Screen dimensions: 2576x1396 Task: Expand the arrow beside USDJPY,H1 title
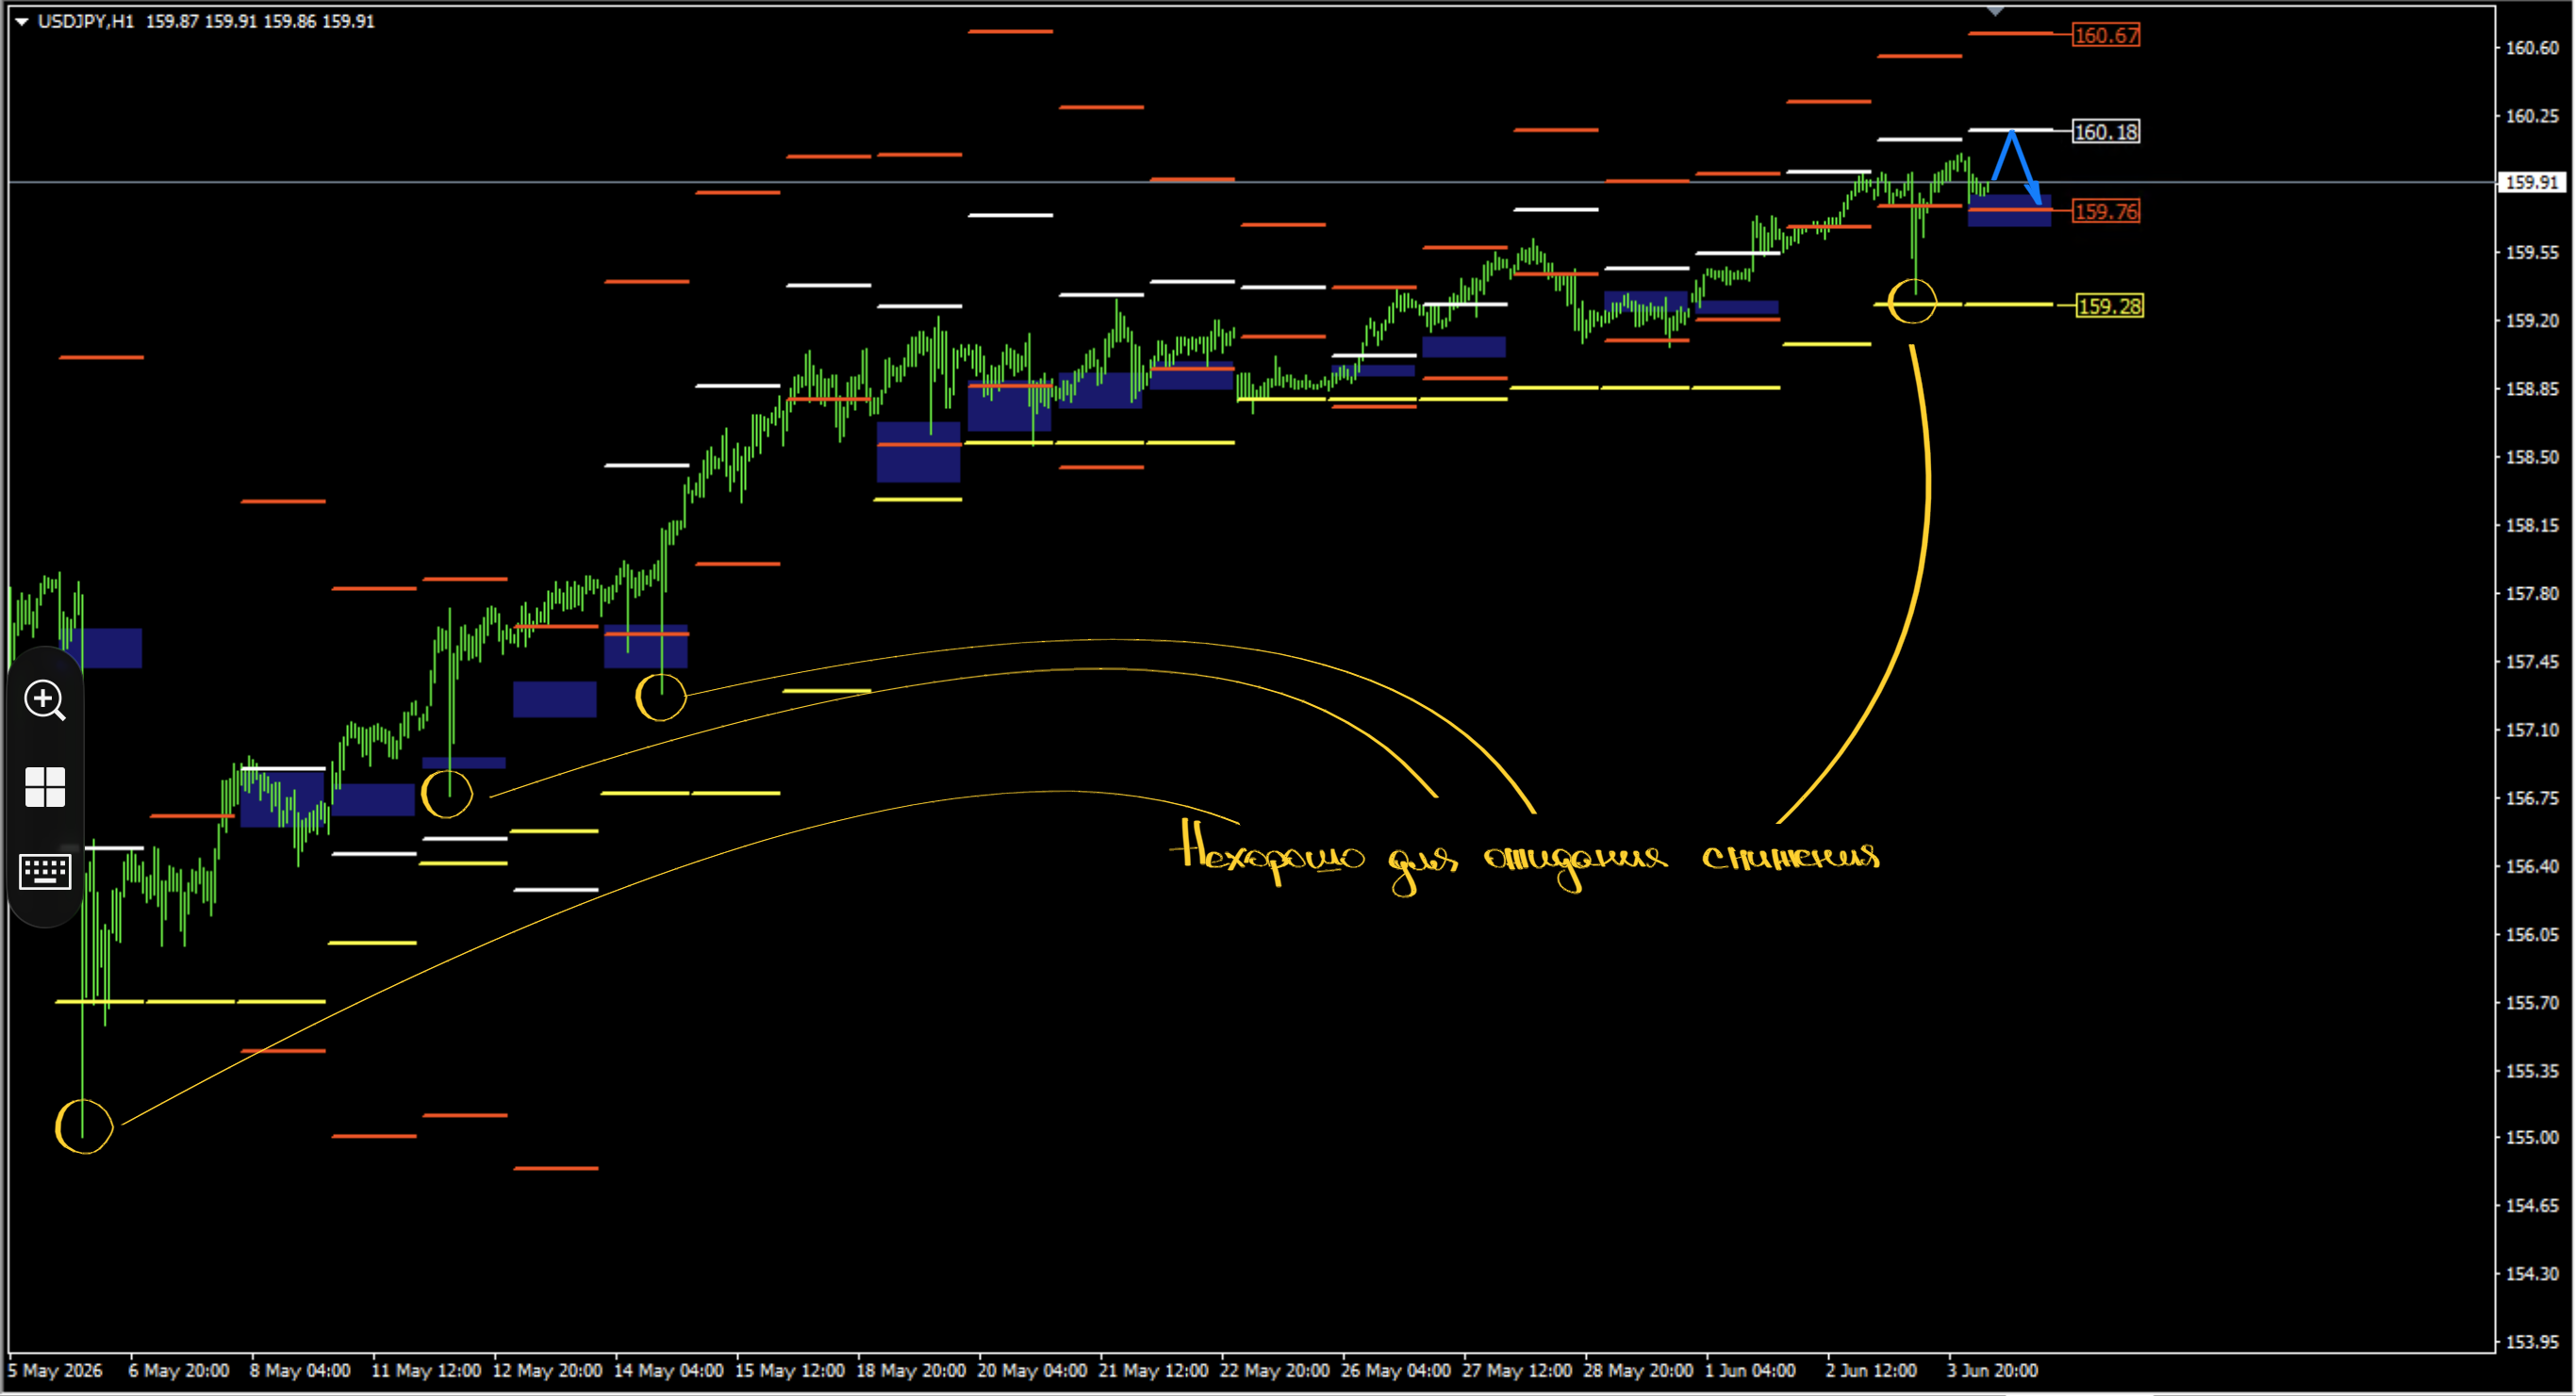(21, 21)
